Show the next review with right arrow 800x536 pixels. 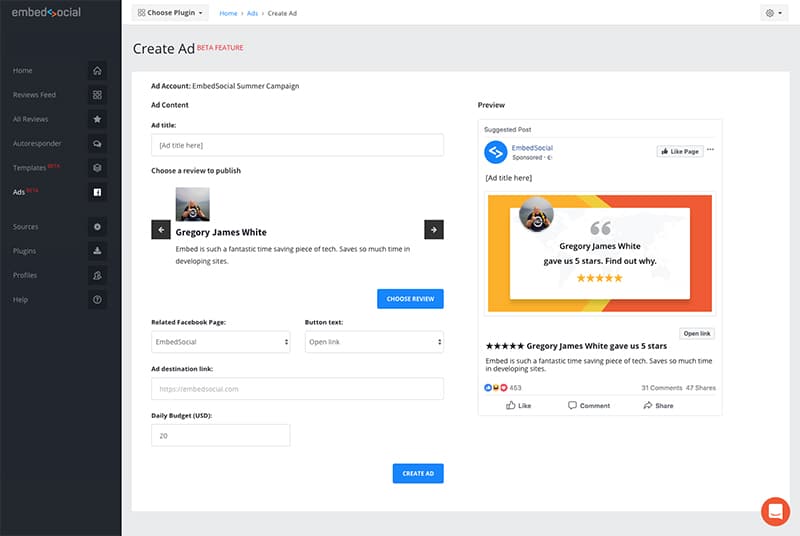pos(434,229)
